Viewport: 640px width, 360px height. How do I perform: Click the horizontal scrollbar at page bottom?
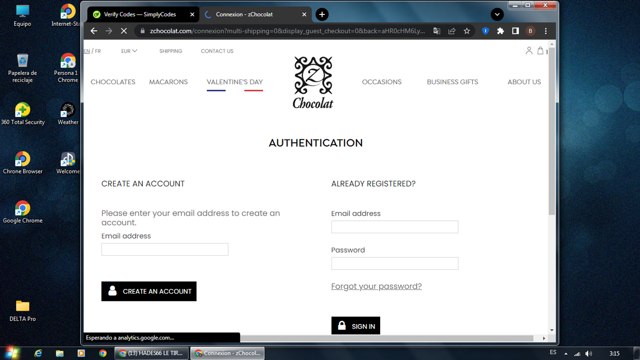click(x=387, y=338)
